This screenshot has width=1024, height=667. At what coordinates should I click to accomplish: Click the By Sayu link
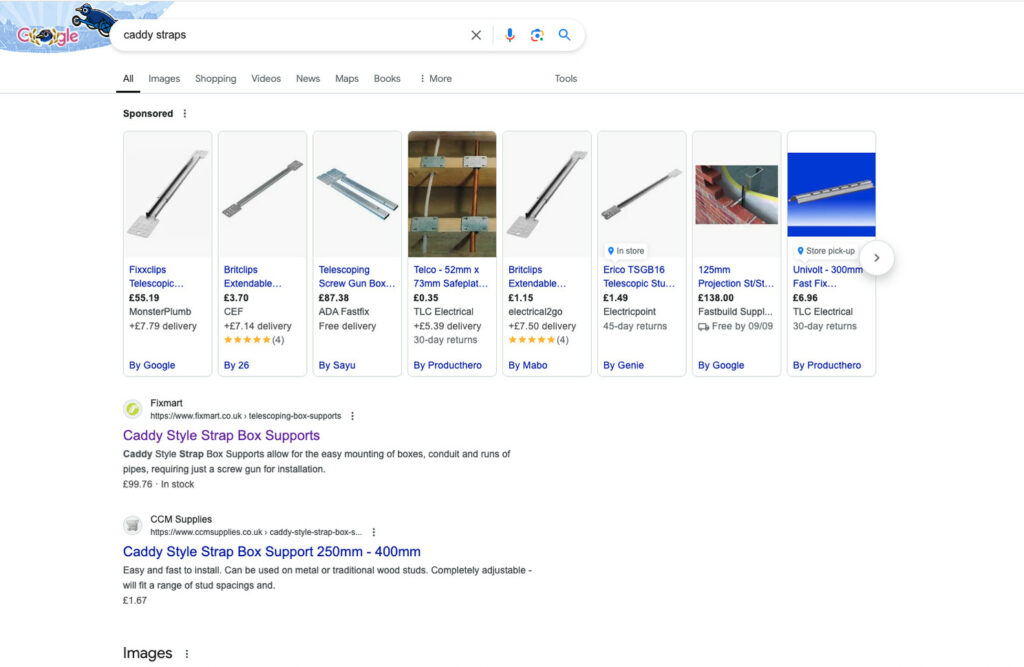(x=337, y=366)
